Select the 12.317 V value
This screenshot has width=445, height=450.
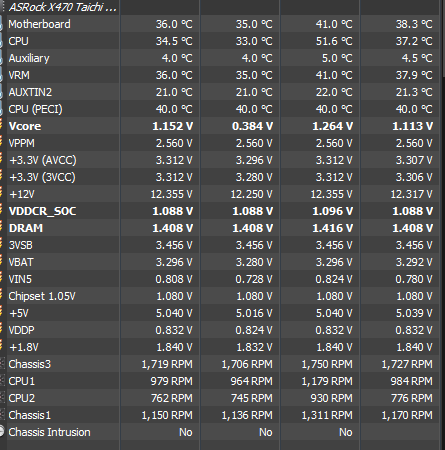tap(412, 194)
